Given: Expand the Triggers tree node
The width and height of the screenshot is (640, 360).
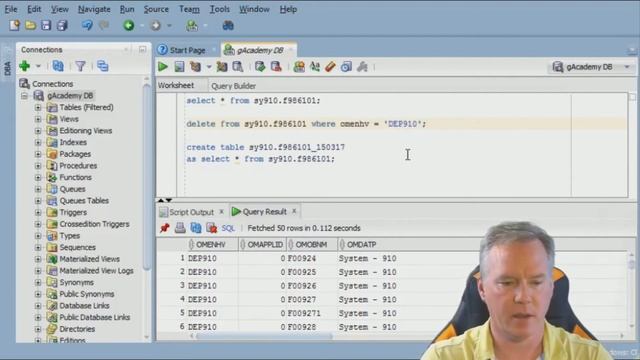Looking at the screenshot, I should click(38, 213).
